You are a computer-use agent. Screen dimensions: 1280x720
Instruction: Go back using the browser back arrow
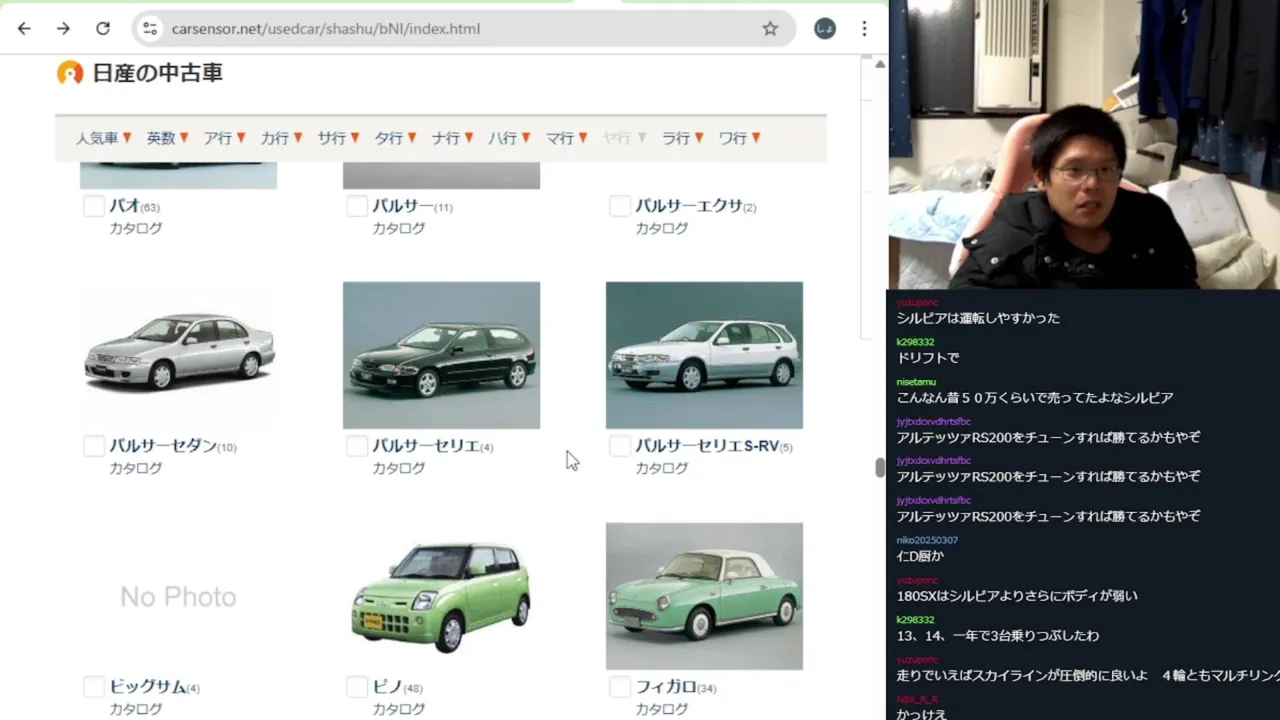[24, 29]
